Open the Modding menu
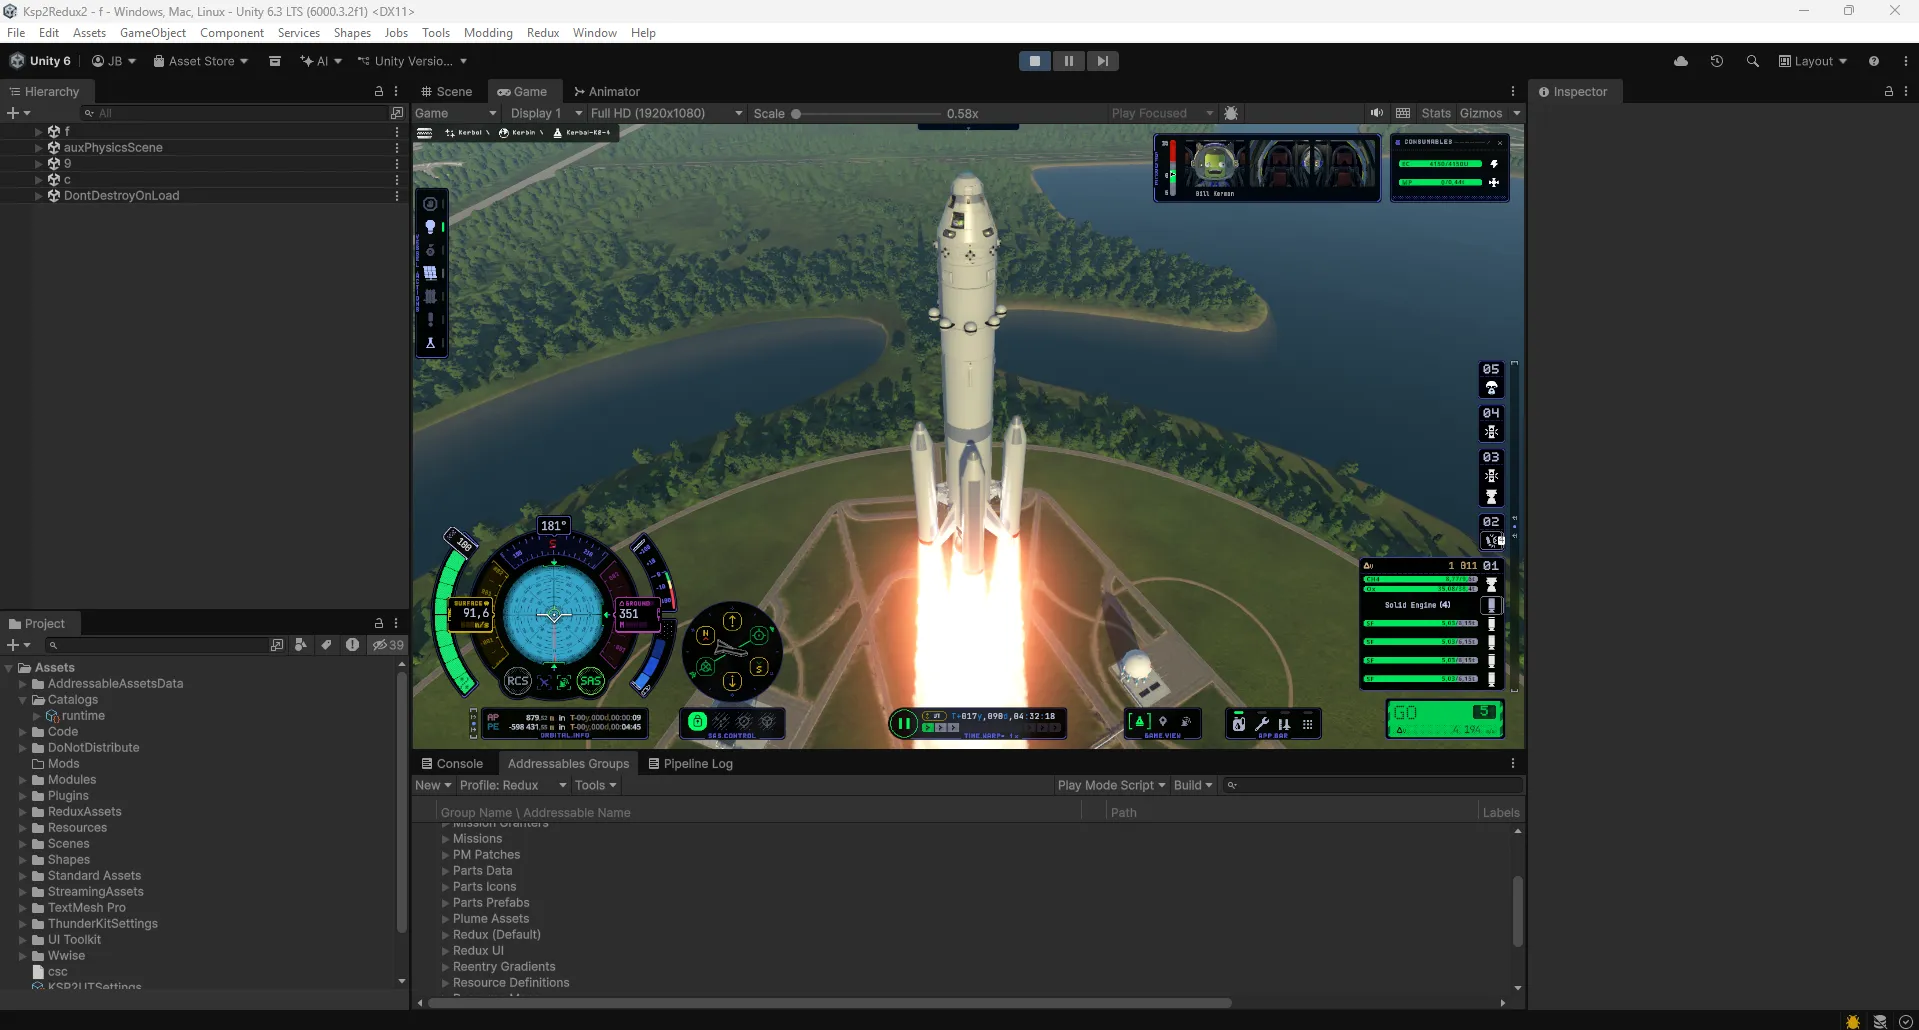Viewport: 1919px width, 1030px height. 488,33
